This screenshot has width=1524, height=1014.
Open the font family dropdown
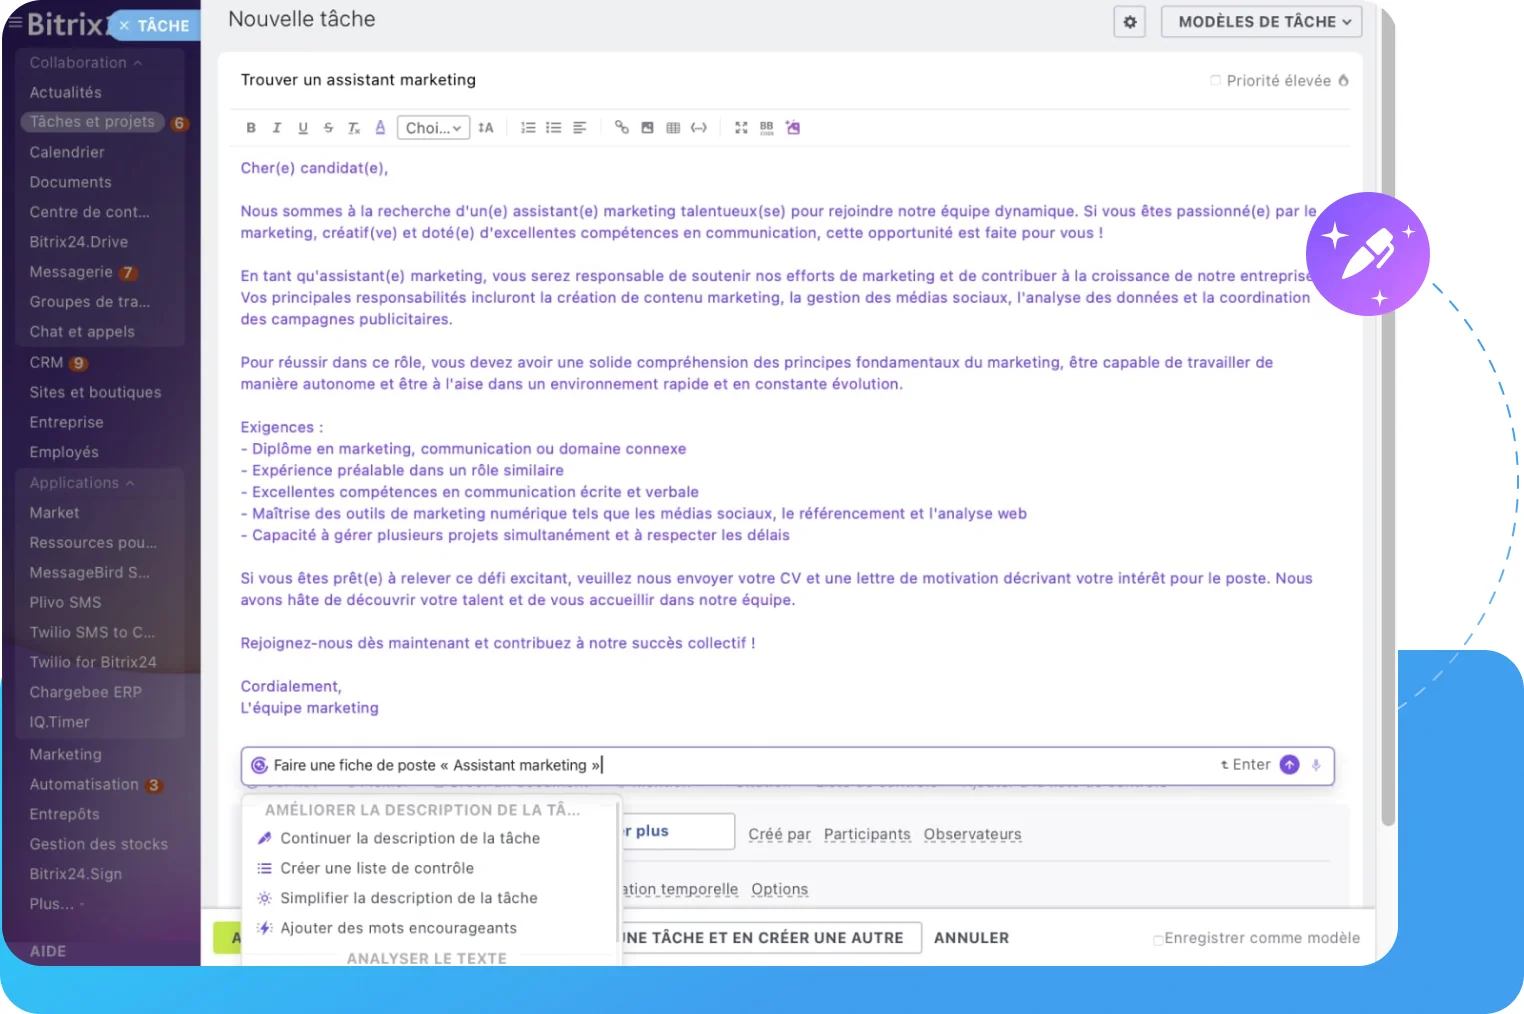point(433,127)
